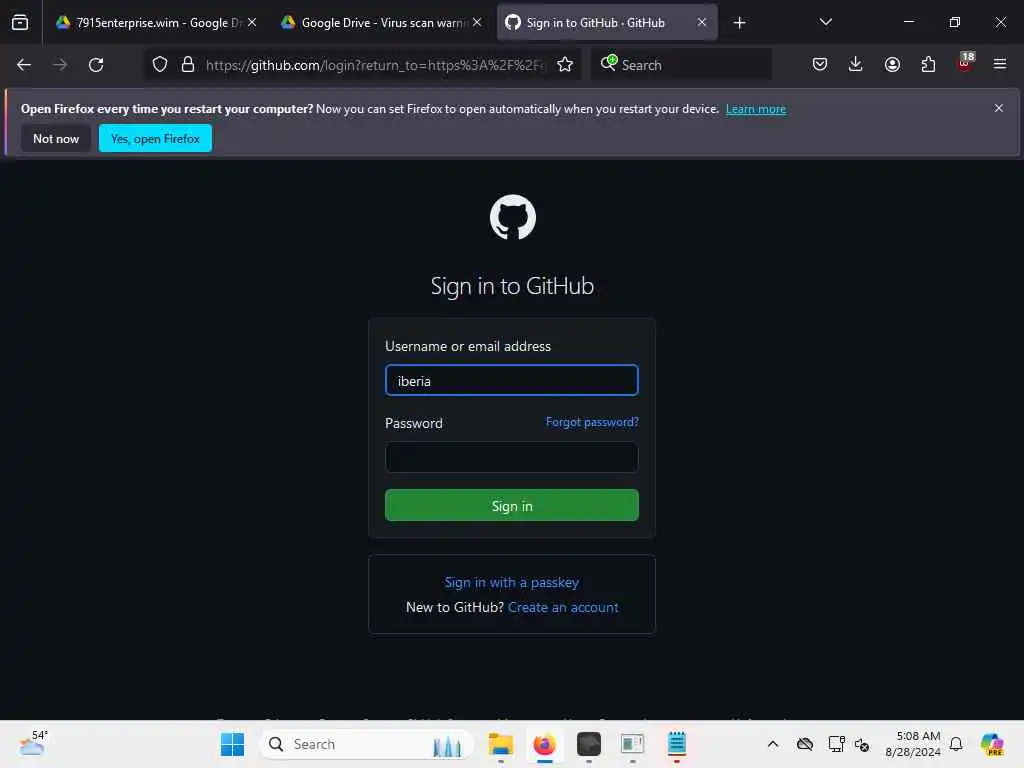1024x768 pixels.
Task: Open the blue-framed window app in taskbar
Action: 632,744
